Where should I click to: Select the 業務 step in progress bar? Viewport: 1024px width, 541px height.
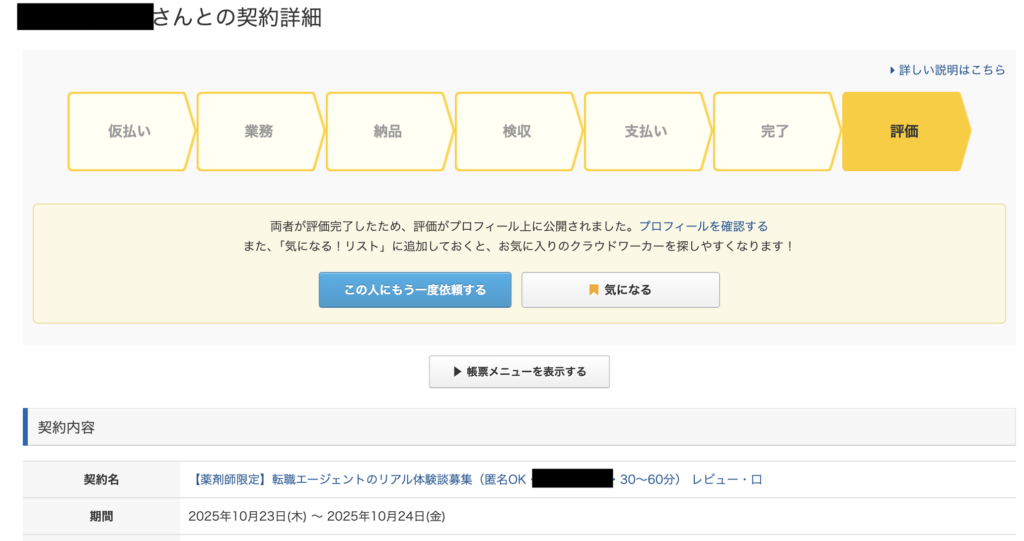point(259,132)
